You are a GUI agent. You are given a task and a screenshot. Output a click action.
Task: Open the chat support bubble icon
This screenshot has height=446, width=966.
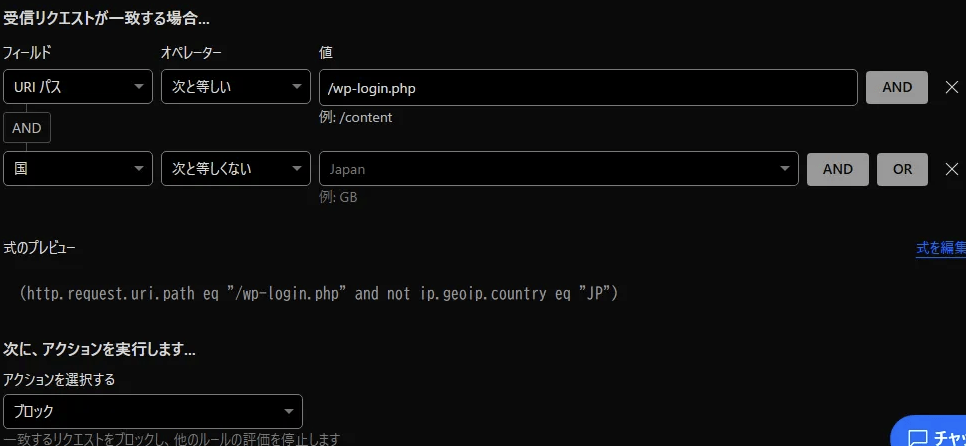pos(917,437)
